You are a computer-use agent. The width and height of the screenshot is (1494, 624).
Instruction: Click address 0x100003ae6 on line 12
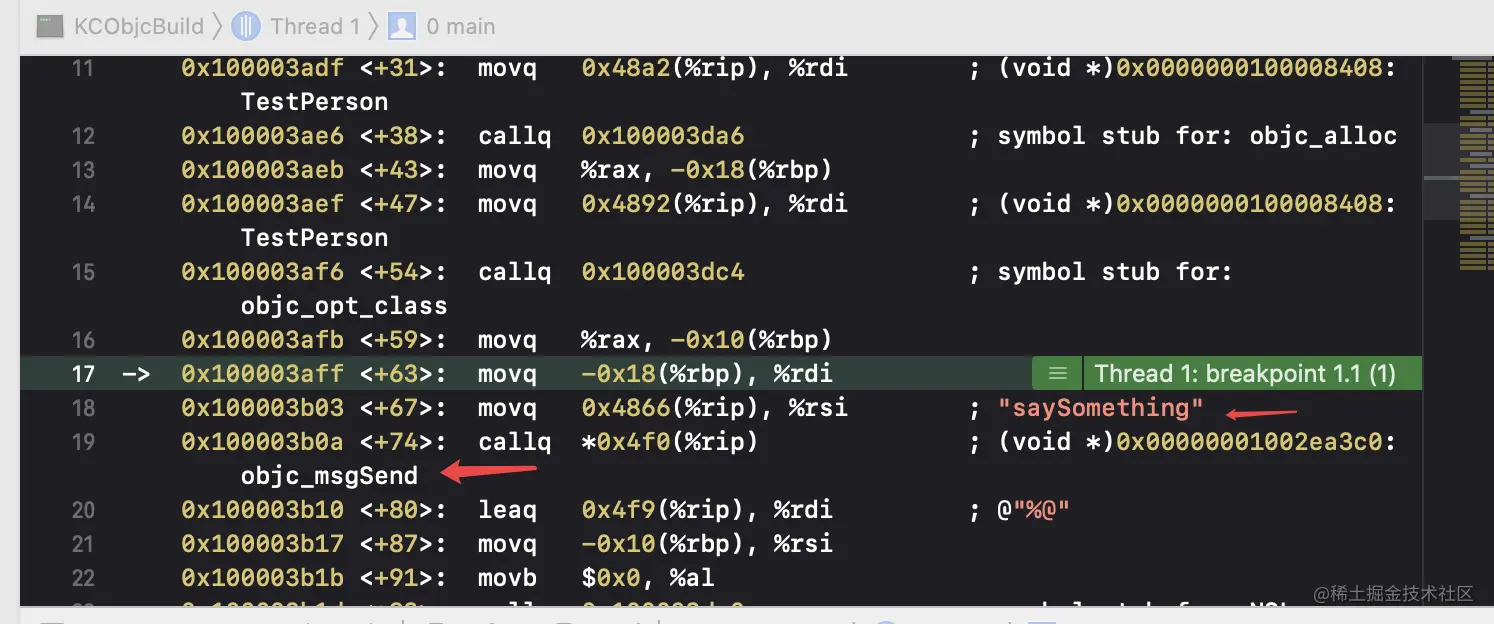coord(262,136)
